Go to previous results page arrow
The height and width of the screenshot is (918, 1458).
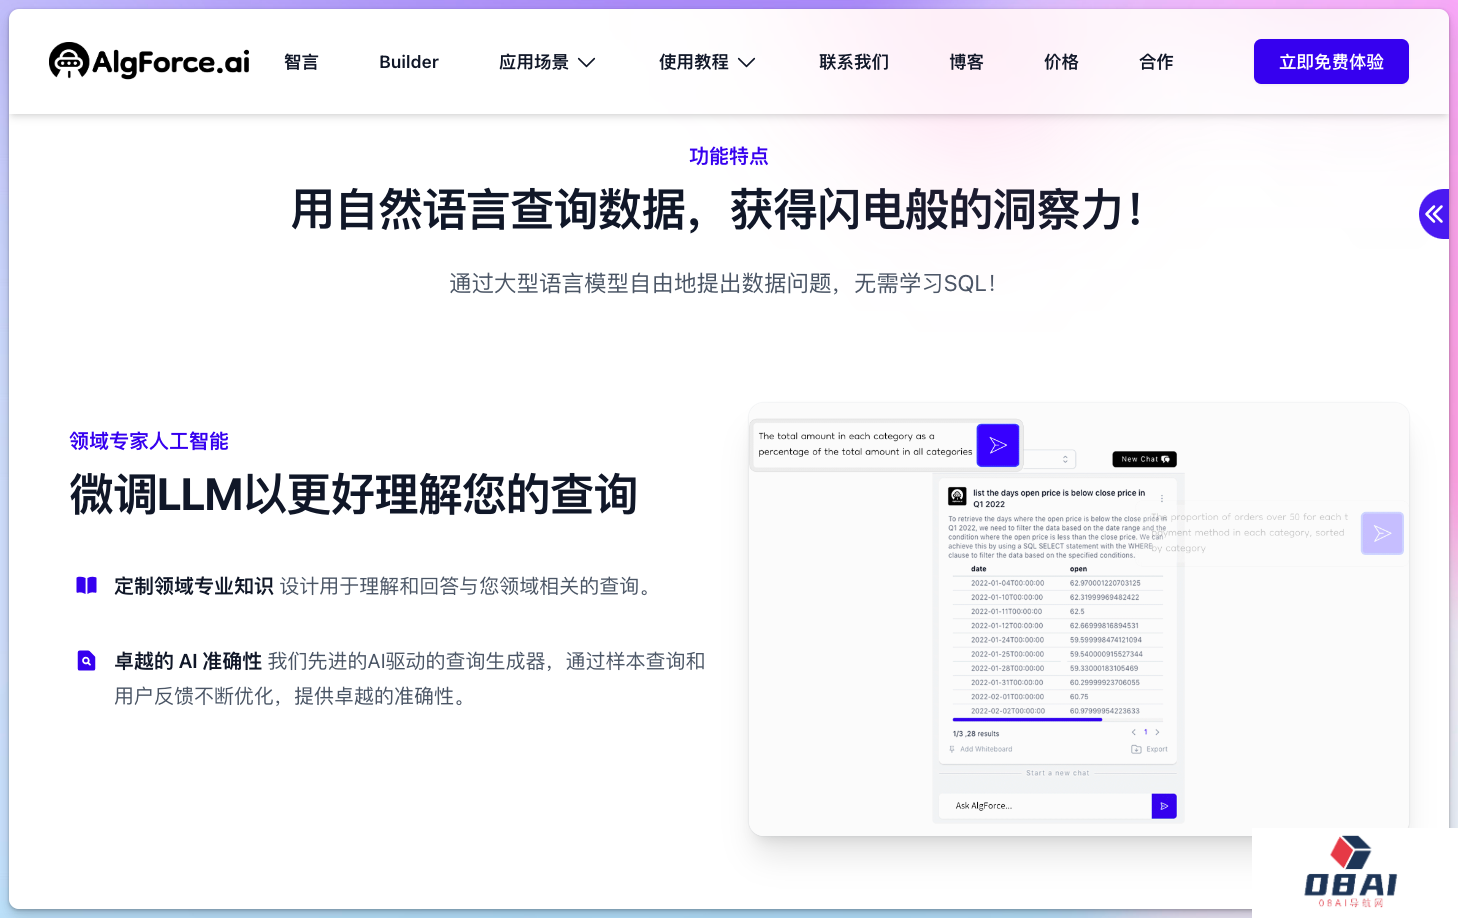coord(1133,732)
